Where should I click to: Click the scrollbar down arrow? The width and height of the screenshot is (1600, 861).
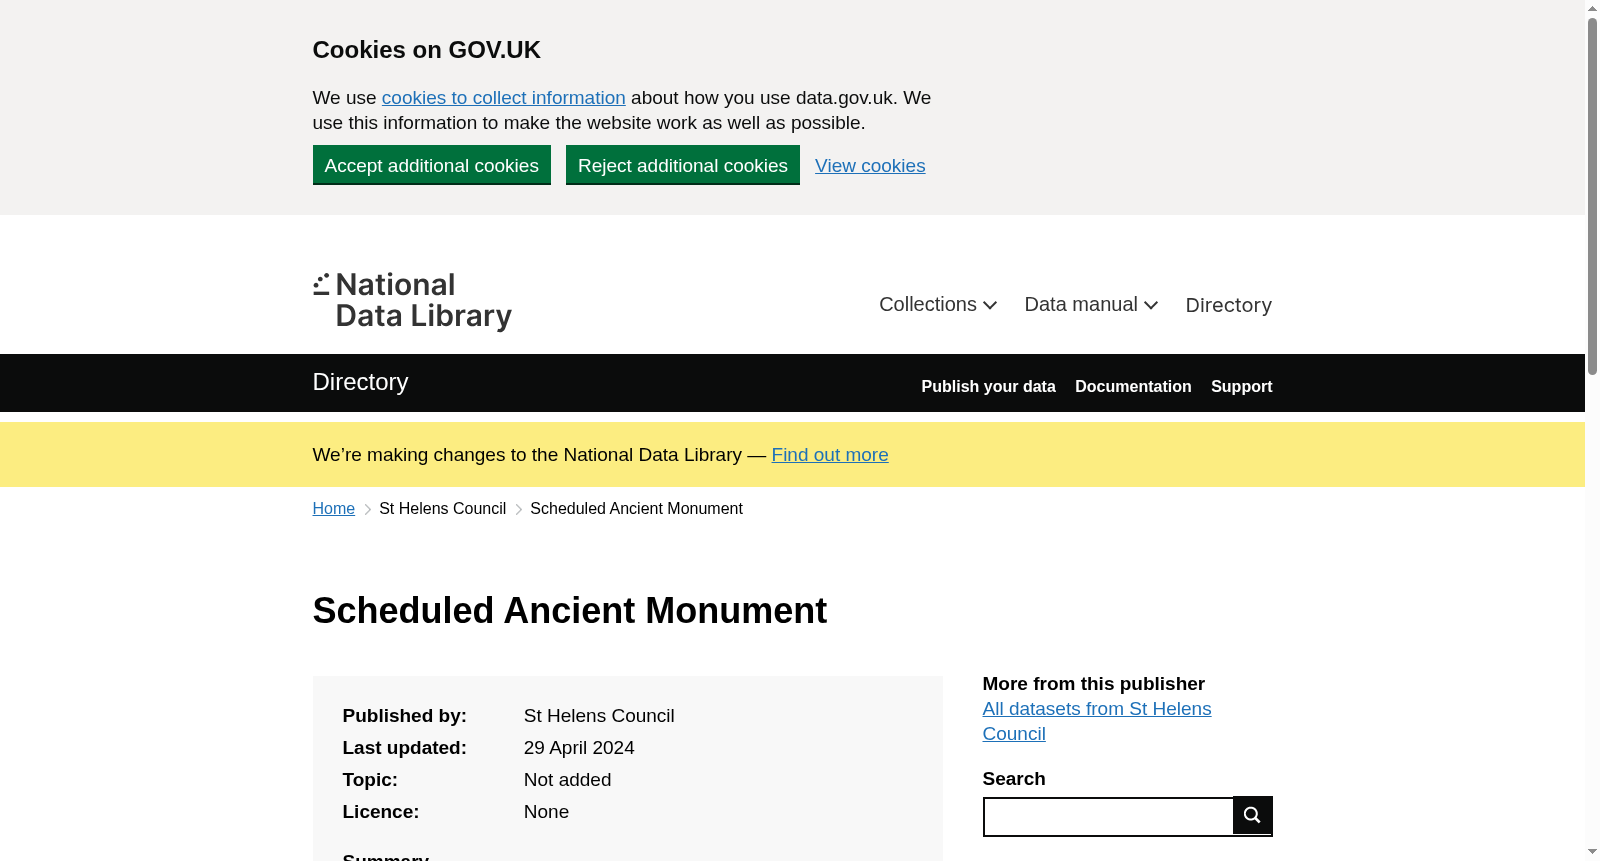tap(1592, 852)
